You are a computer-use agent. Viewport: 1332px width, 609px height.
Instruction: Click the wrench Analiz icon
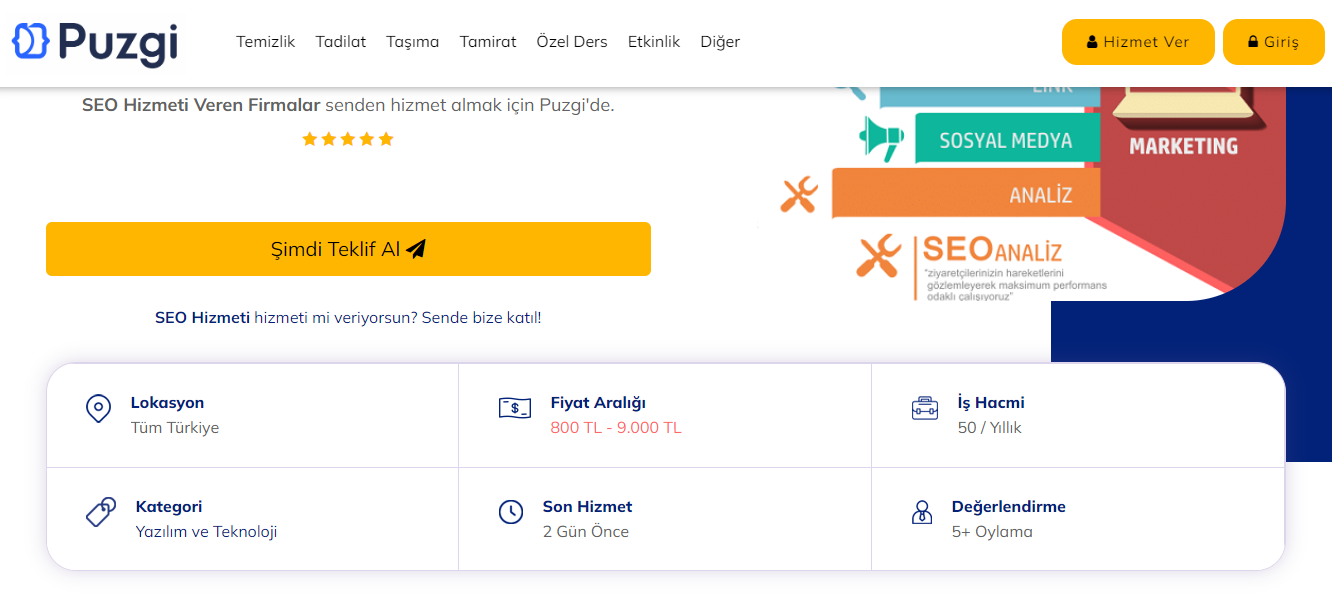tap(799, 194)
